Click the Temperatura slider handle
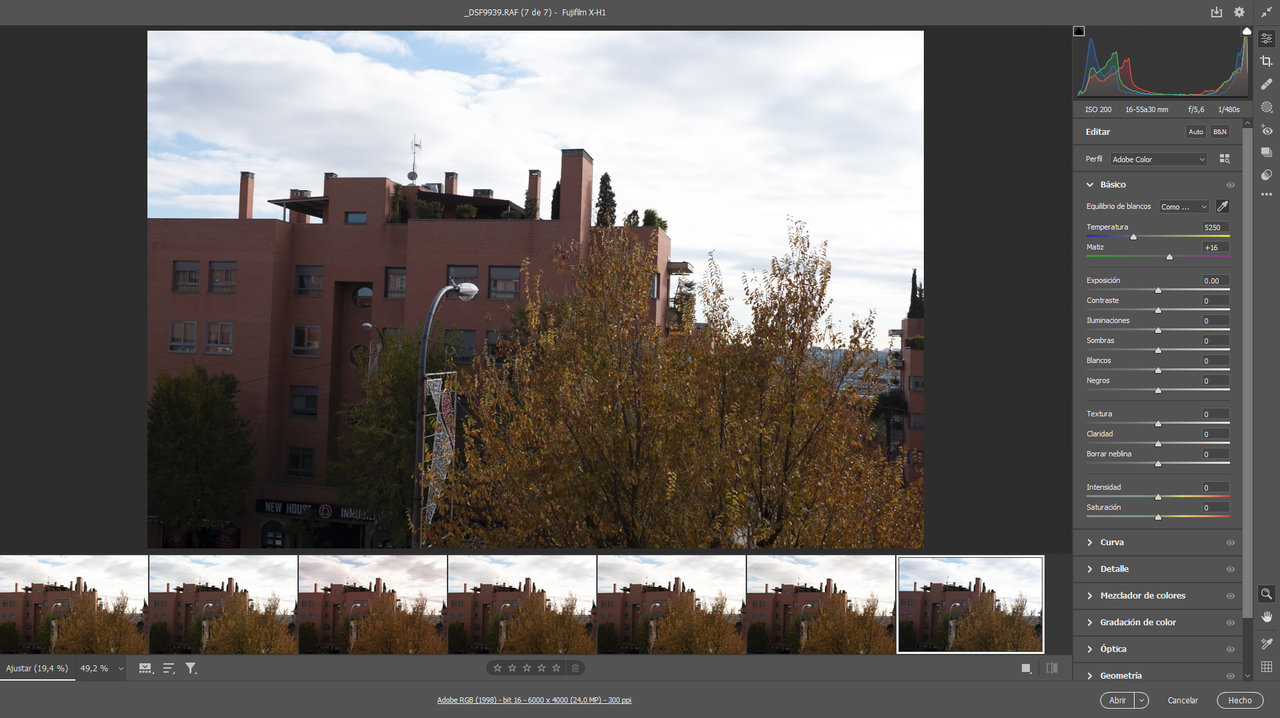The width and height of the screenshot is (1280, 718). (1133, 237)
